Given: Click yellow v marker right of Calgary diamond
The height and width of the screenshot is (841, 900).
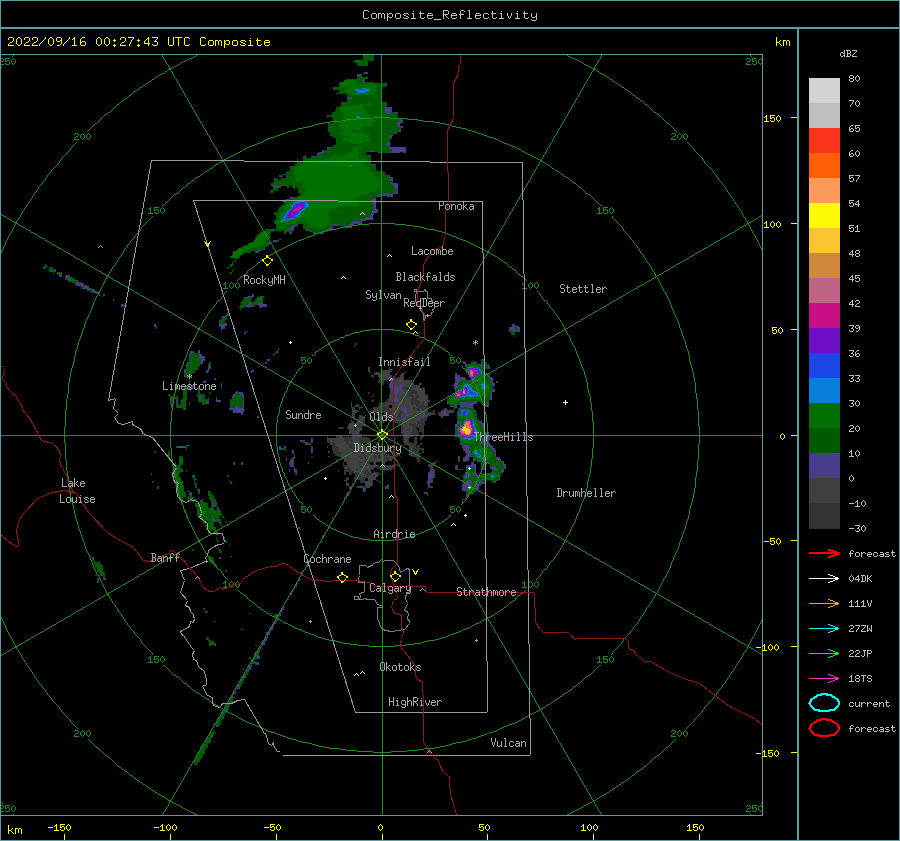Looking at the screenshot, I should [x=416, y=572].
